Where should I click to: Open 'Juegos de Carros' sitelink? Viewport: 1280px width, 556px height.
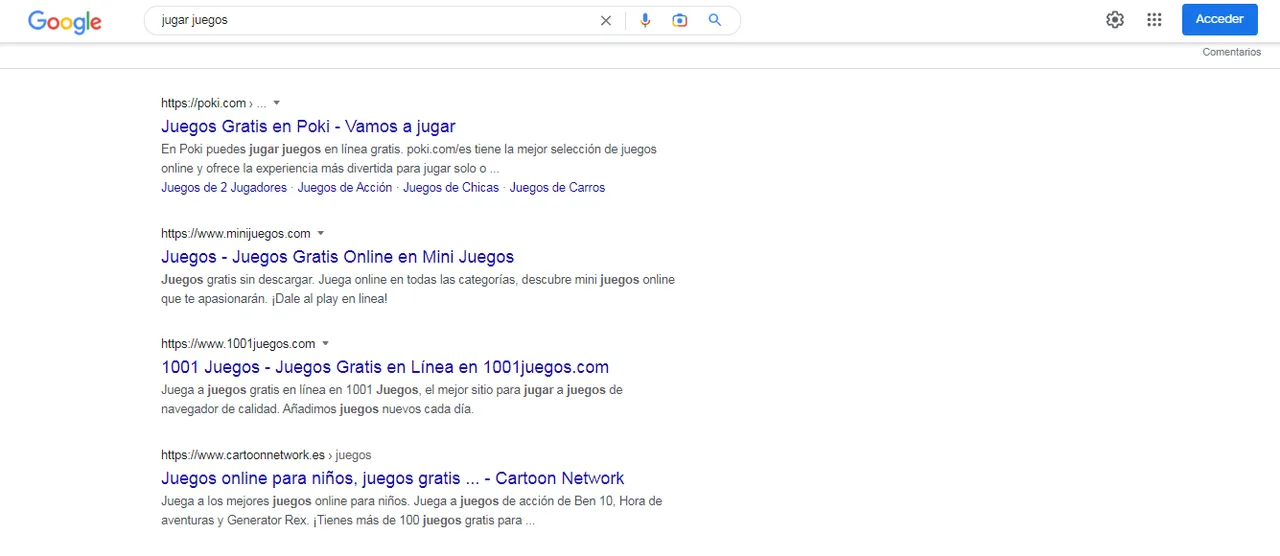[557, 187]
